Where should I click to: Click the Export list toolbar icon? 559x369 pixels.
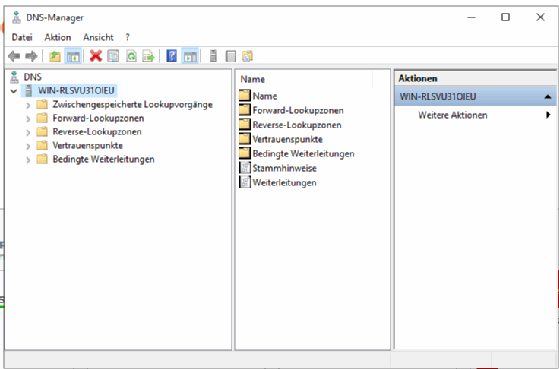click(x=148, y=56)
